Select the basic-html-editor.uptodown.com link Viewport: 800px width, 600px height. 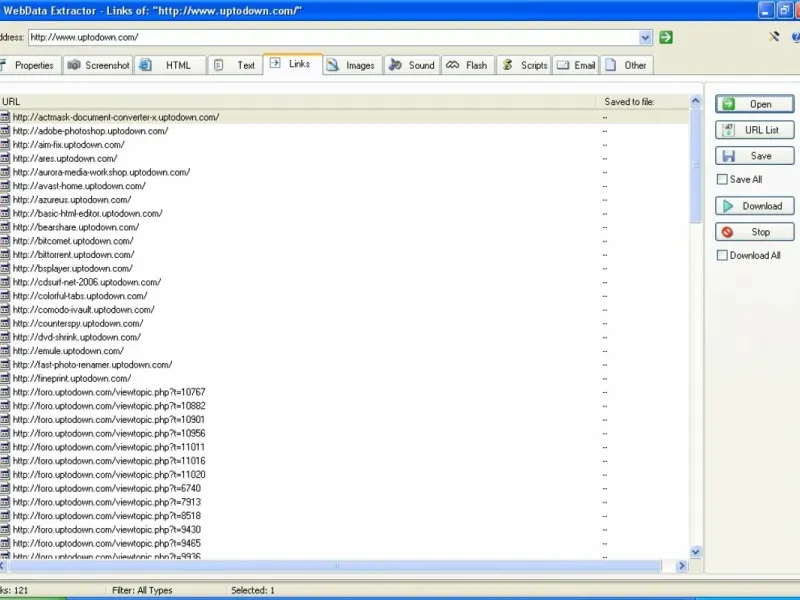tap(88, 213)
